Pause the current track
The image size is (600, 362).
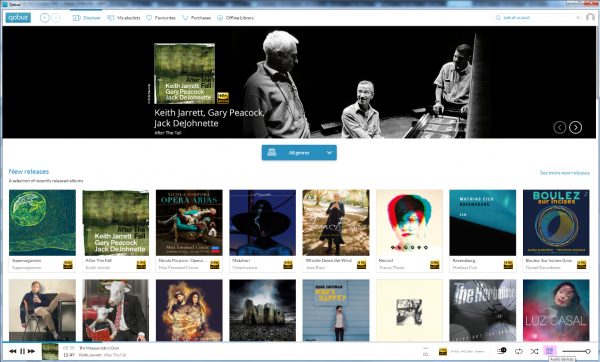23,351
